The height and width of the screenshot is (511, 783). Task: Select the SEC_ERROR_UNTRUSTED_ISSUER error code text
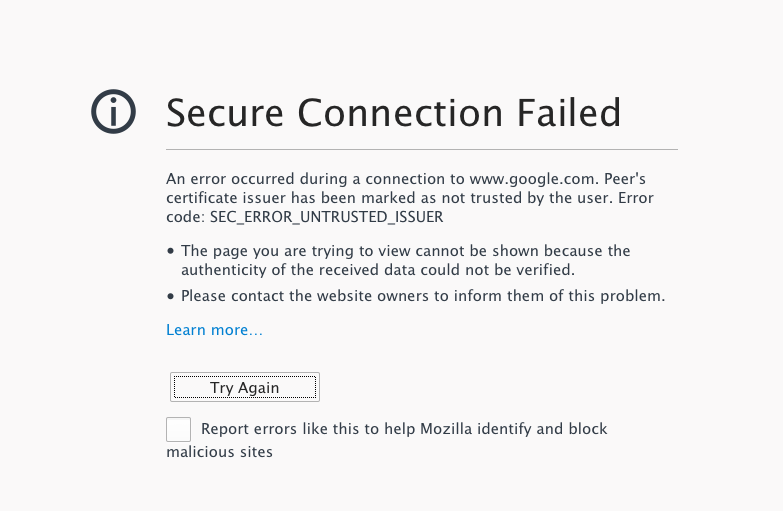tap(327, 217)
